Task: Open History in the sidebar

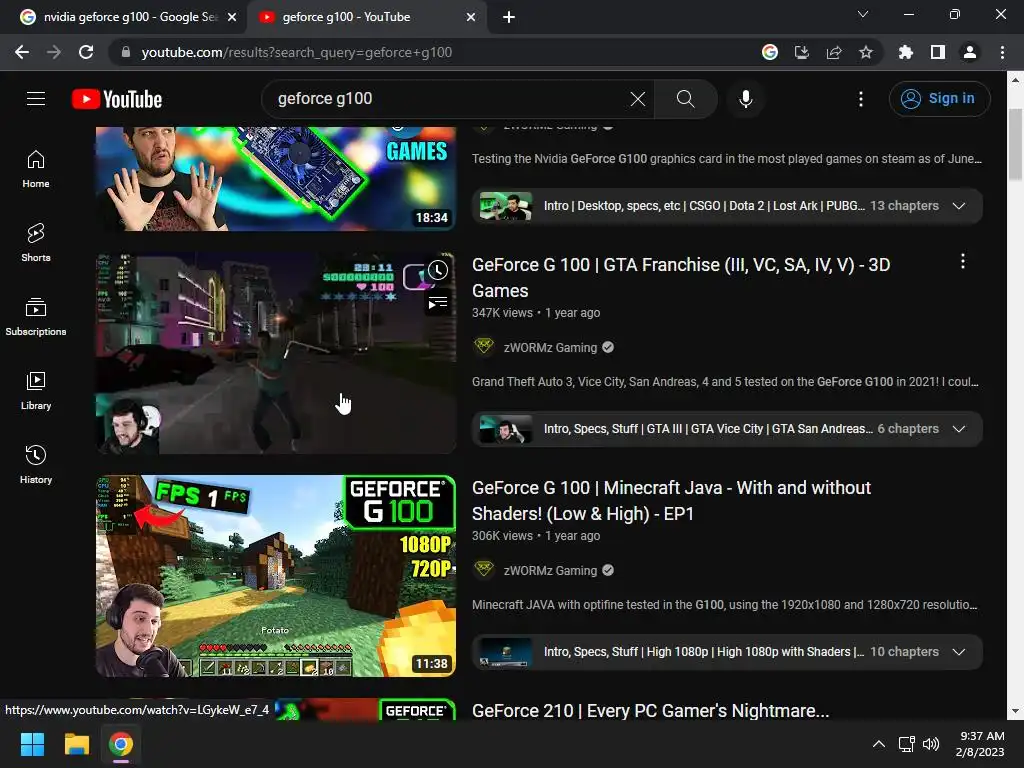Action: [x=36, y=464]
